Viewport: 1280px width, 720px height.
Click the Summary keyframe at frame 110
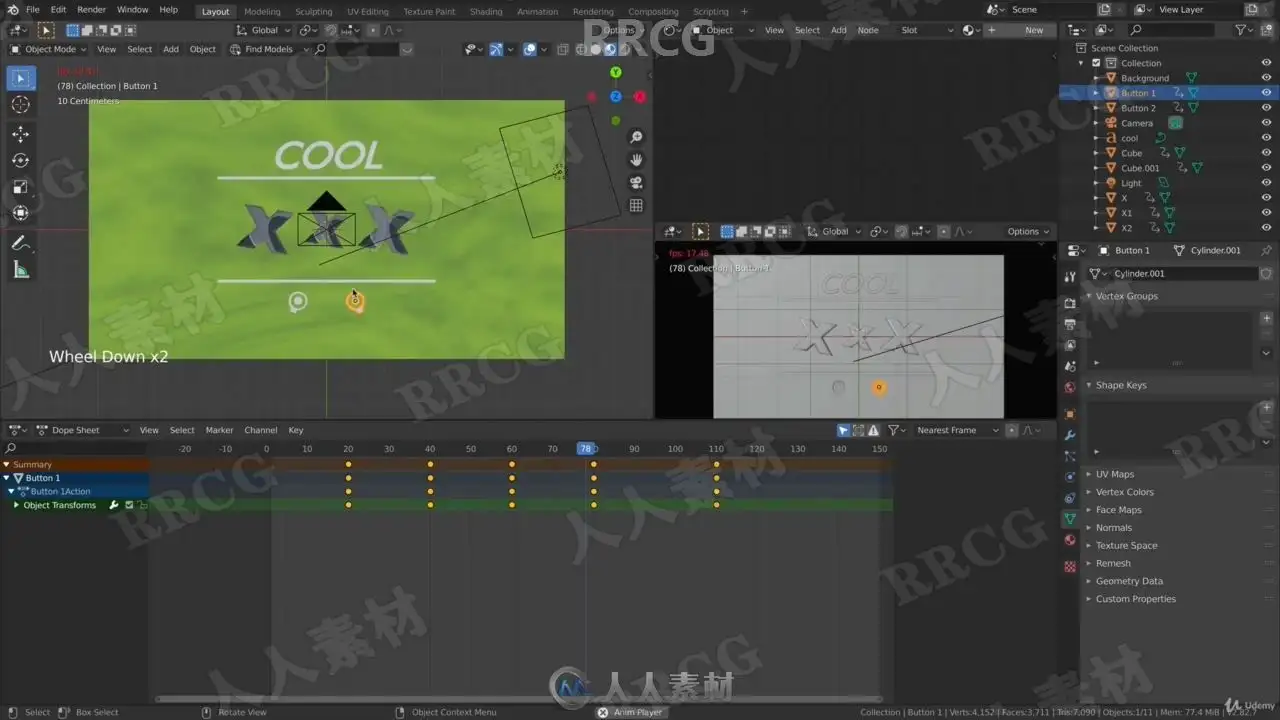click(x=716, y=464)
